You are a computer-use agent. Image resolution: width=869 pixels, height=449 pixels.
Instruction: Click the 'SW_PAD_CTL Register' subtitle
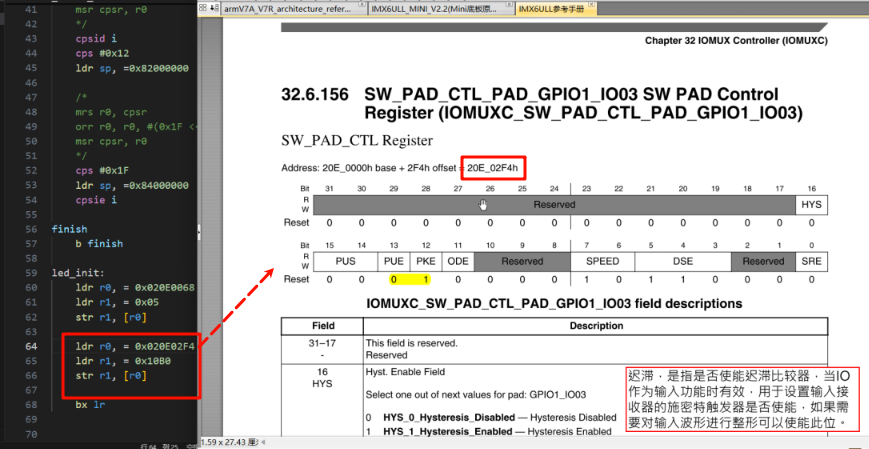(x=357, y=141)
